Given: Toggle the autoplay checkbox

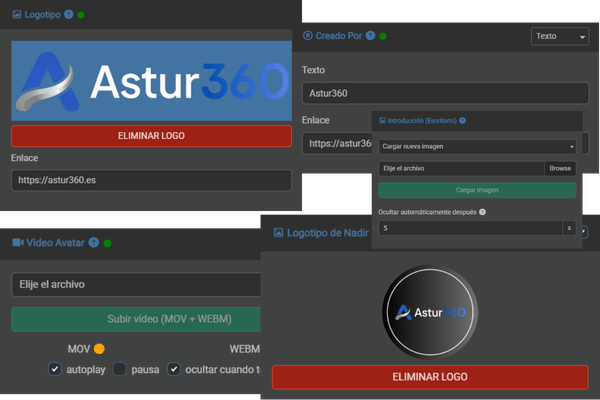Looking at the screenshot, I should pyautogui.click(x=55, y=369).
